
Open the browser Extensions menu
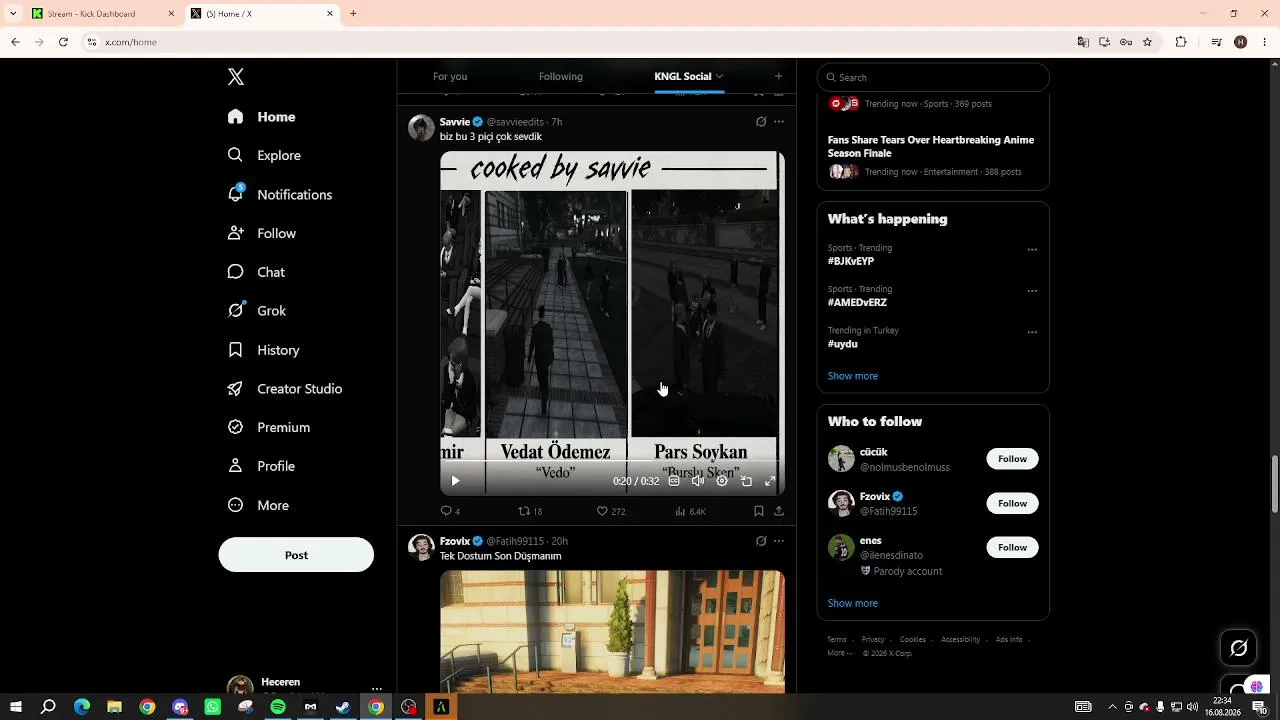tap(1181, 42)
